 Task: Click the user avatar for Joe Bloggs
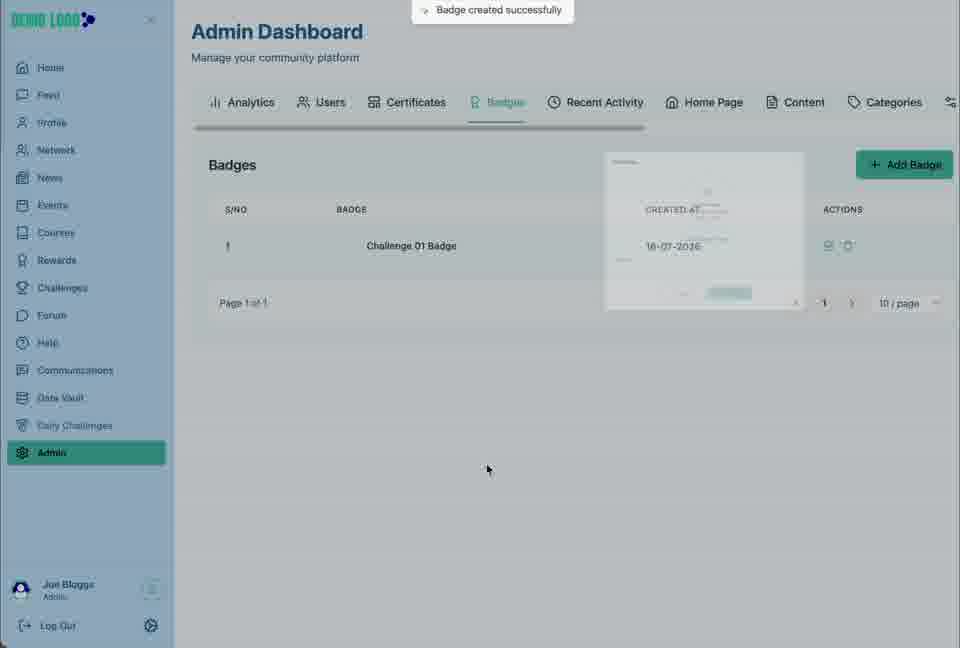coord(21,589)
